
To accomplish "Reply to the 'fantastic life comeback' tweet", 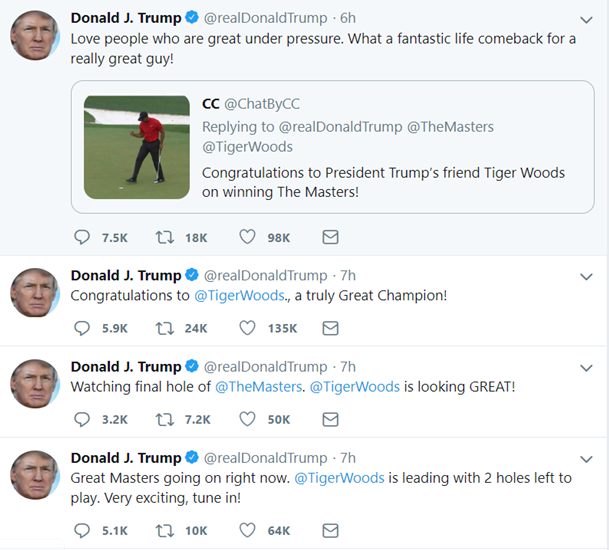I will [83, 237].
